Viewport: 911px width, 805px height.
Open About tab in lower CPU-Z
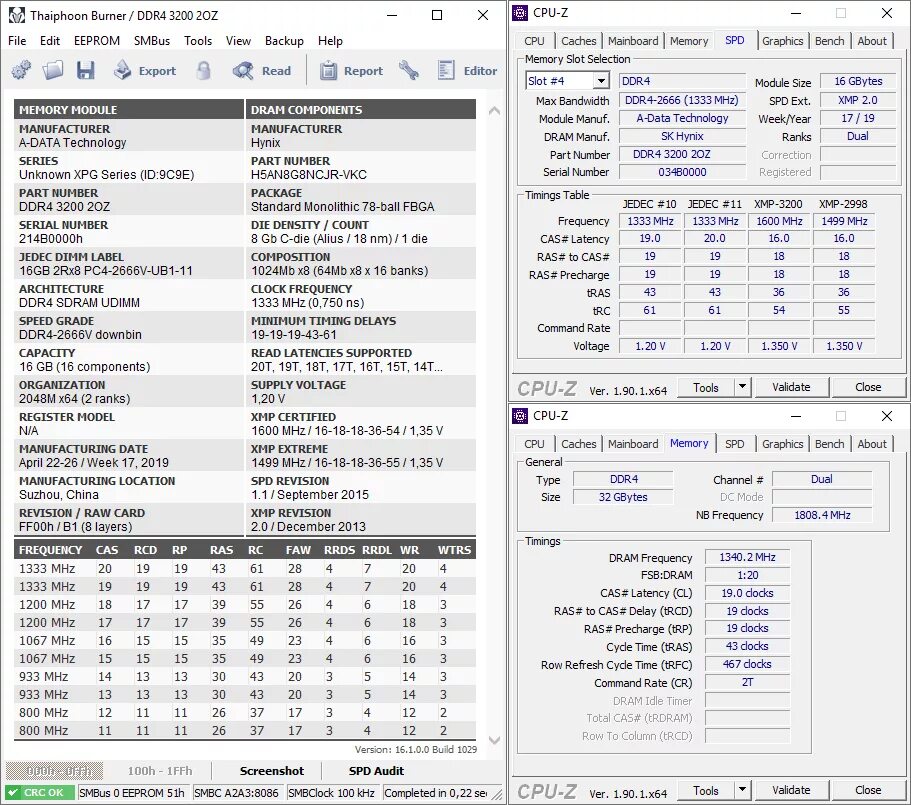tap(871, 444)
